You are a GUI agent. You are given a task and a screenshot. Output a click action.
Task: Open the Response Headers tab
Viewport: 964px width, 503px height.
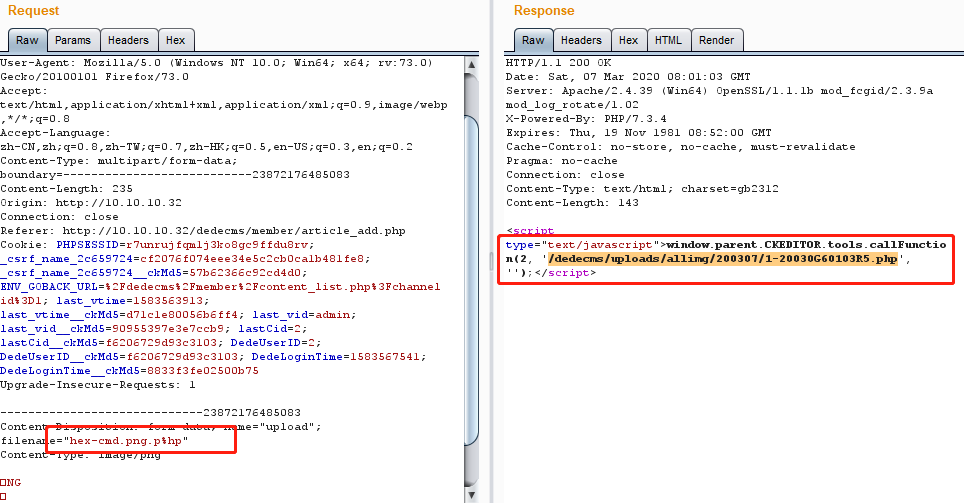click(x=581, y=41)
